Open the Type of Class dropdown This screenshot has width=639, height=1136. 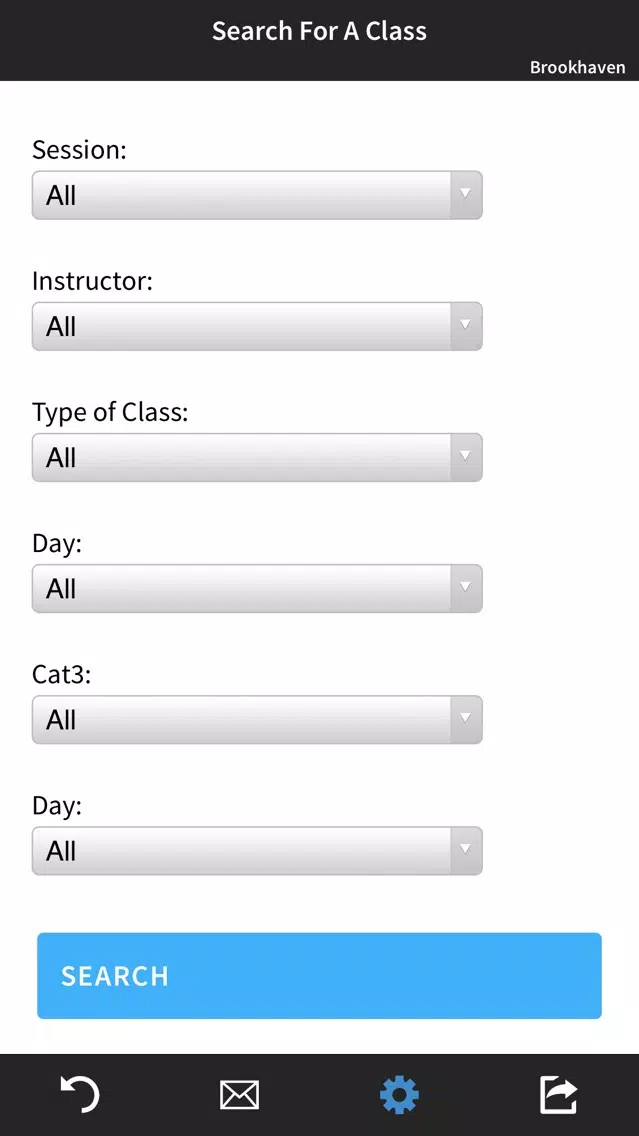257,457
